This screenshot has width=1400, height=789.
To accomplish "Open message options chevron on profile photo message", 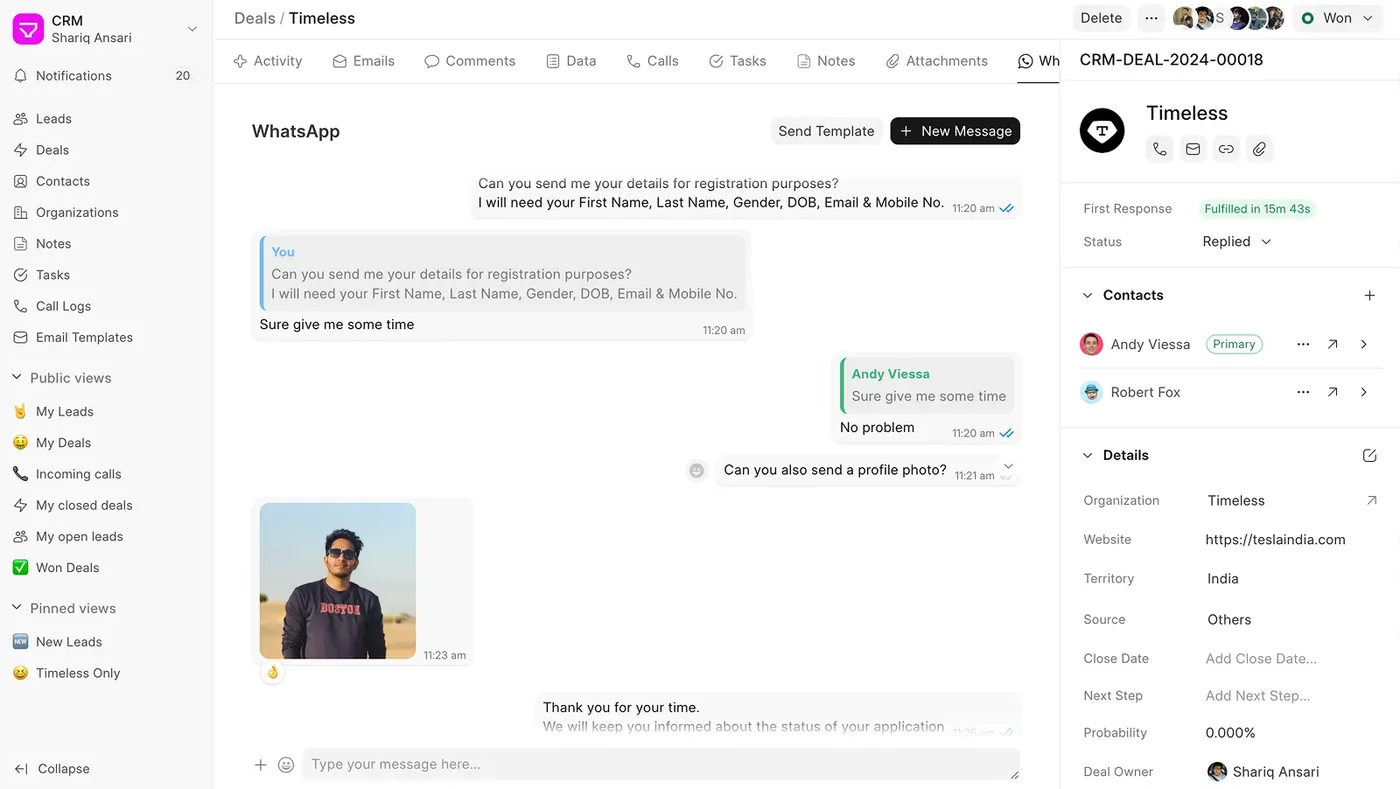I will pos(1008,466).
